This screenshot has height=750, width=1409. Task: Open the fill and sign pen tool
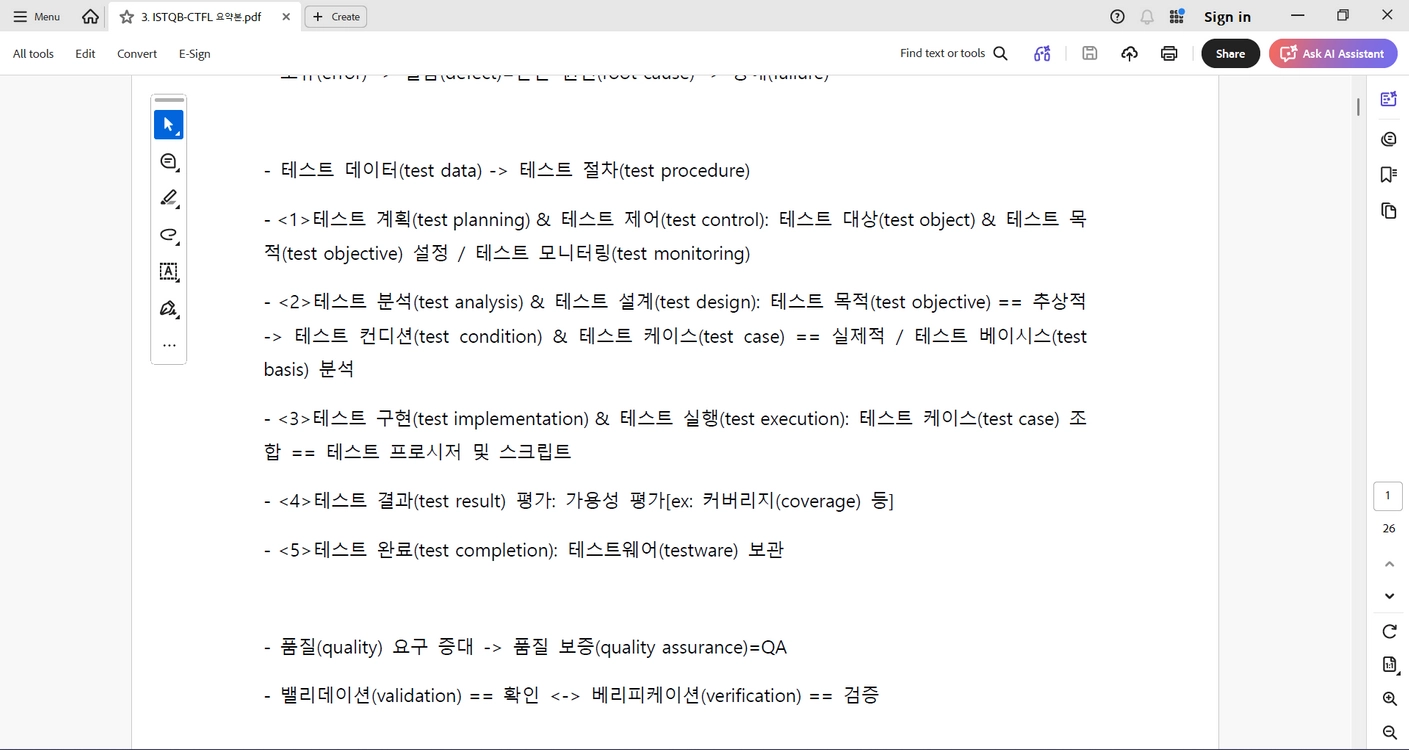point(168,308)
